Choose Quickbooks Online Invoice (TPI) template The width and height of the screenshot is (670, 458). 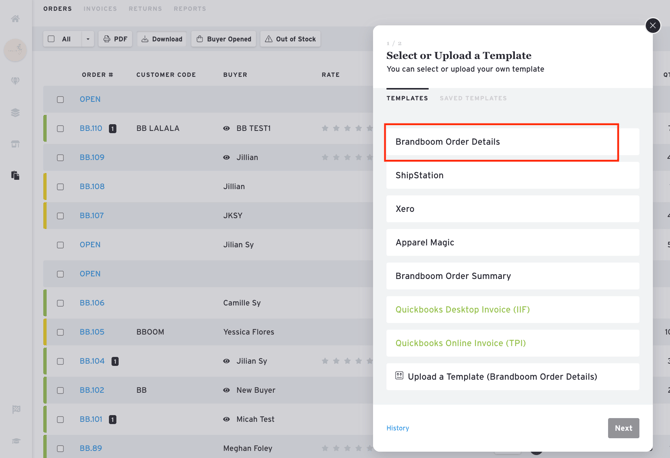pyautogui.click(x=512, y=343)
